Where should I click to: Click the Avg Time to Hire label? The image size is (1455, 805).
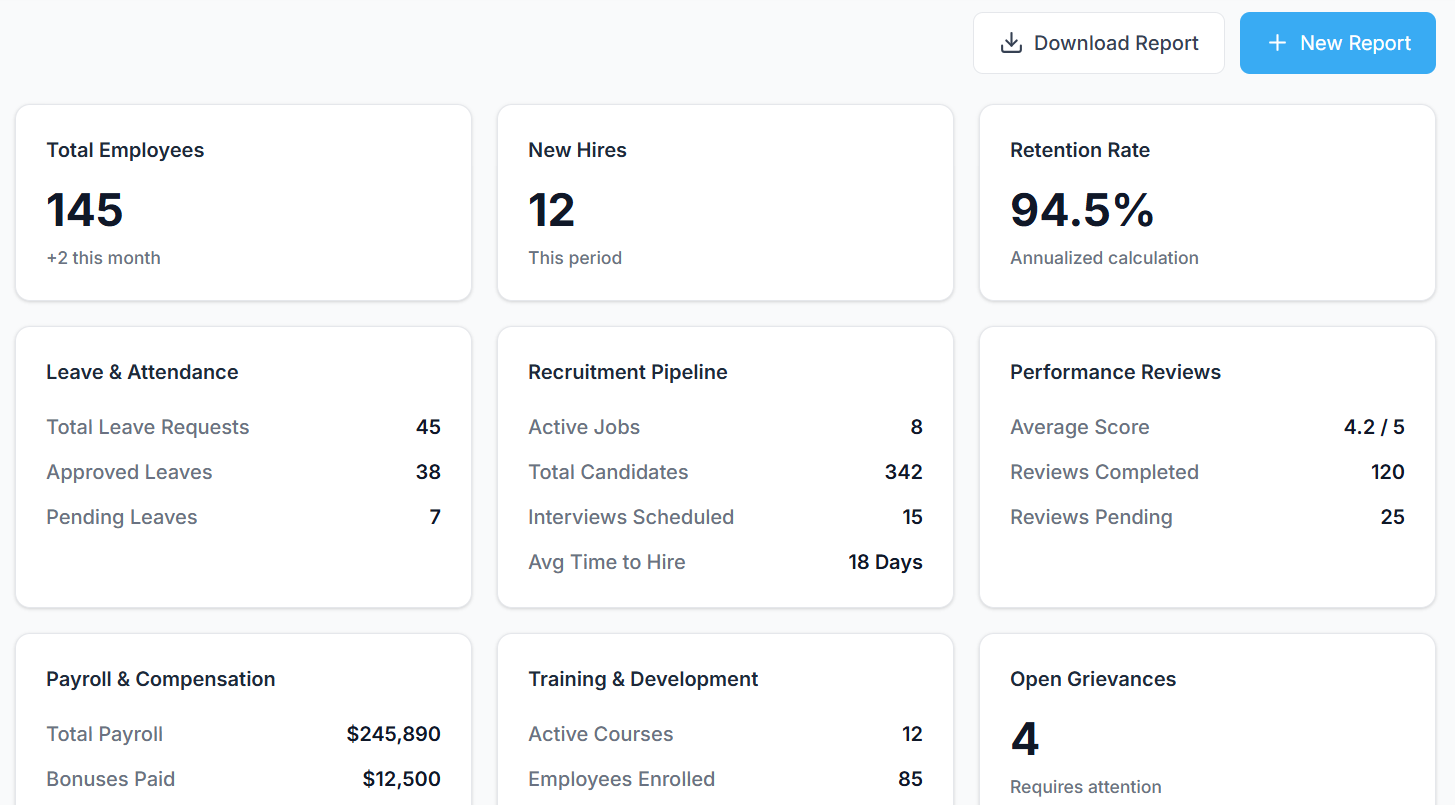pyautogui.click(x=607, y=562)
